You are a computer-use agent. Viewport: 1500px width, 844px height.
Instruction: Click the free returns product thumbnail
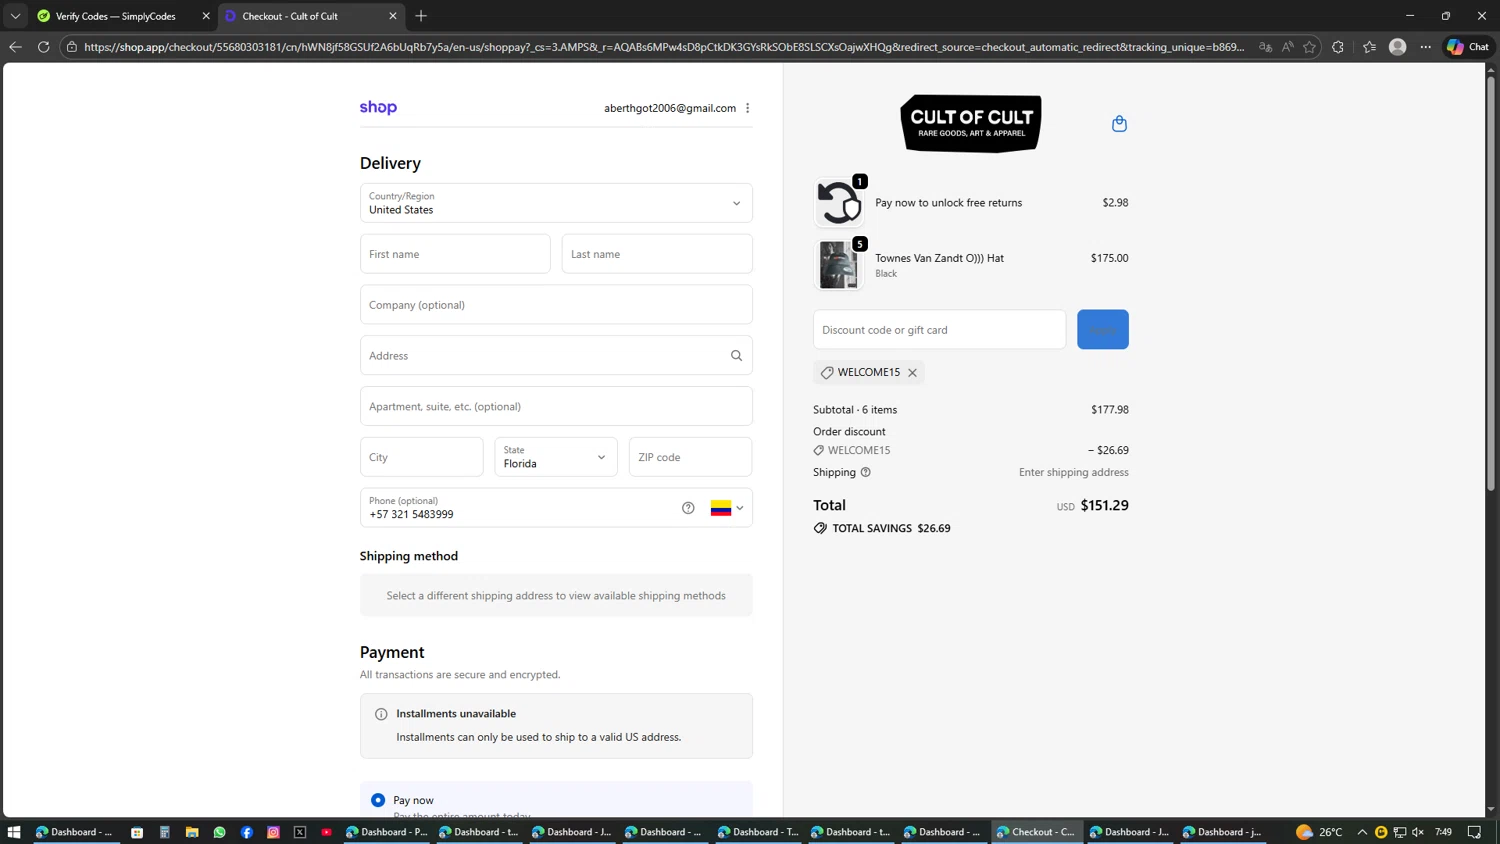(x=839, y=203)
